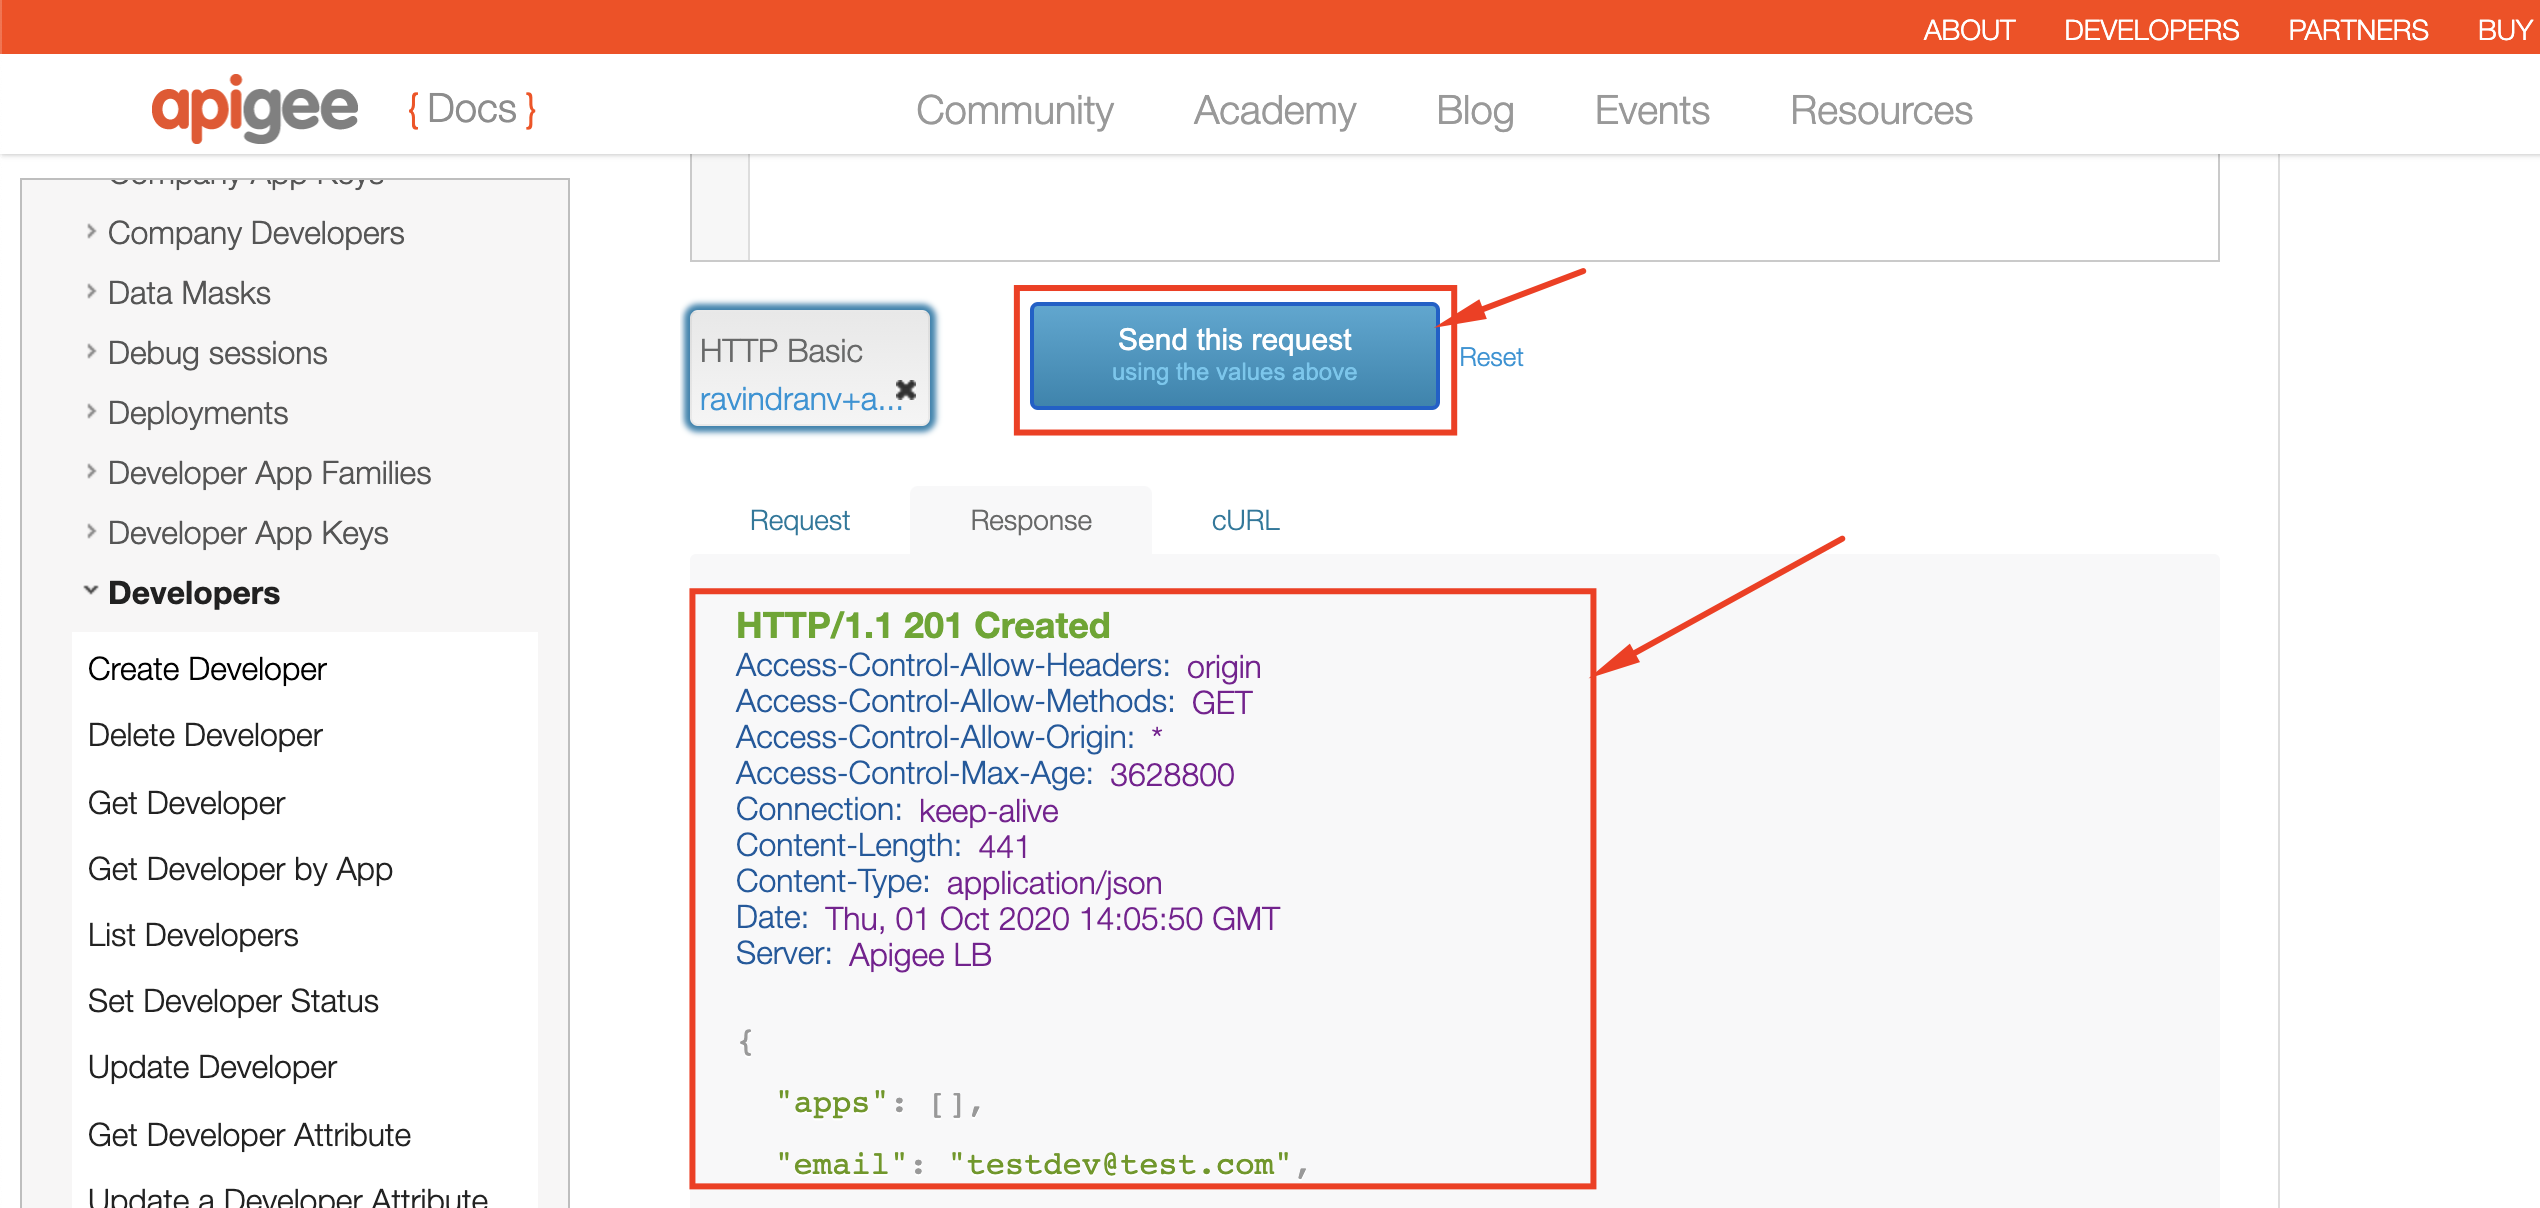Open the Set Developer Status page
Screen dimensions: 2540x1208
233,1001
